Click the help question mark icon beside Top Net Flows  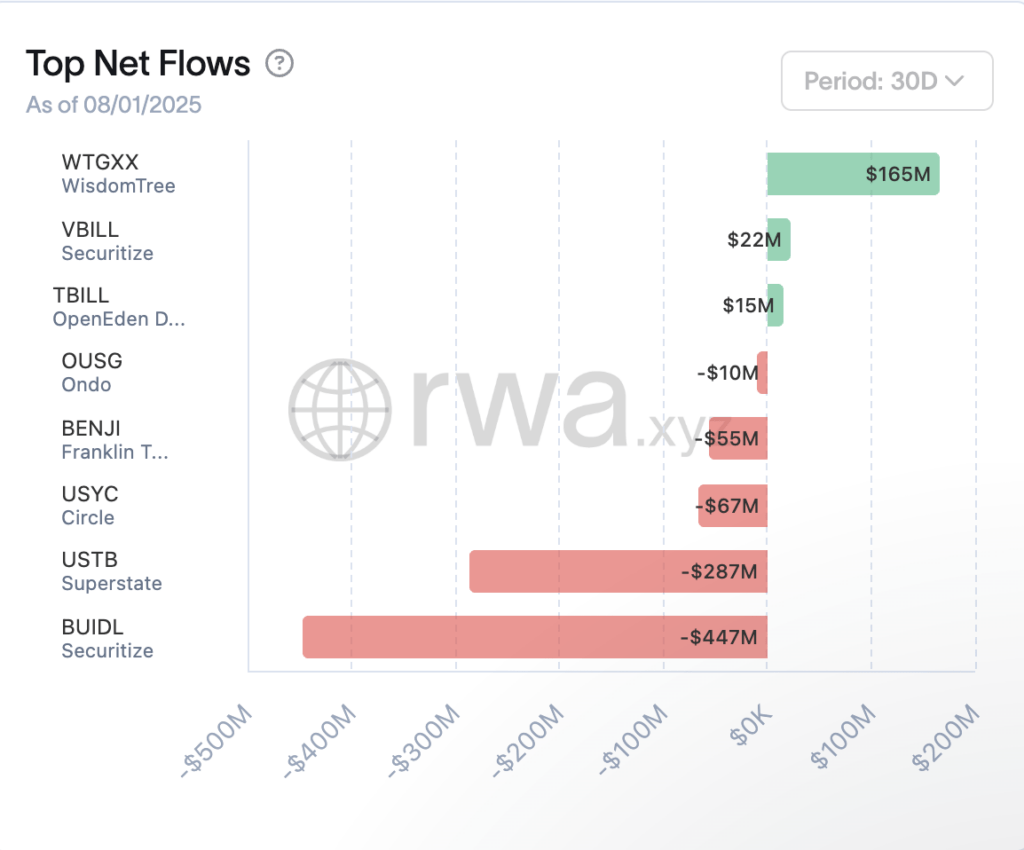pyautogui.click(x=280, y=63)
